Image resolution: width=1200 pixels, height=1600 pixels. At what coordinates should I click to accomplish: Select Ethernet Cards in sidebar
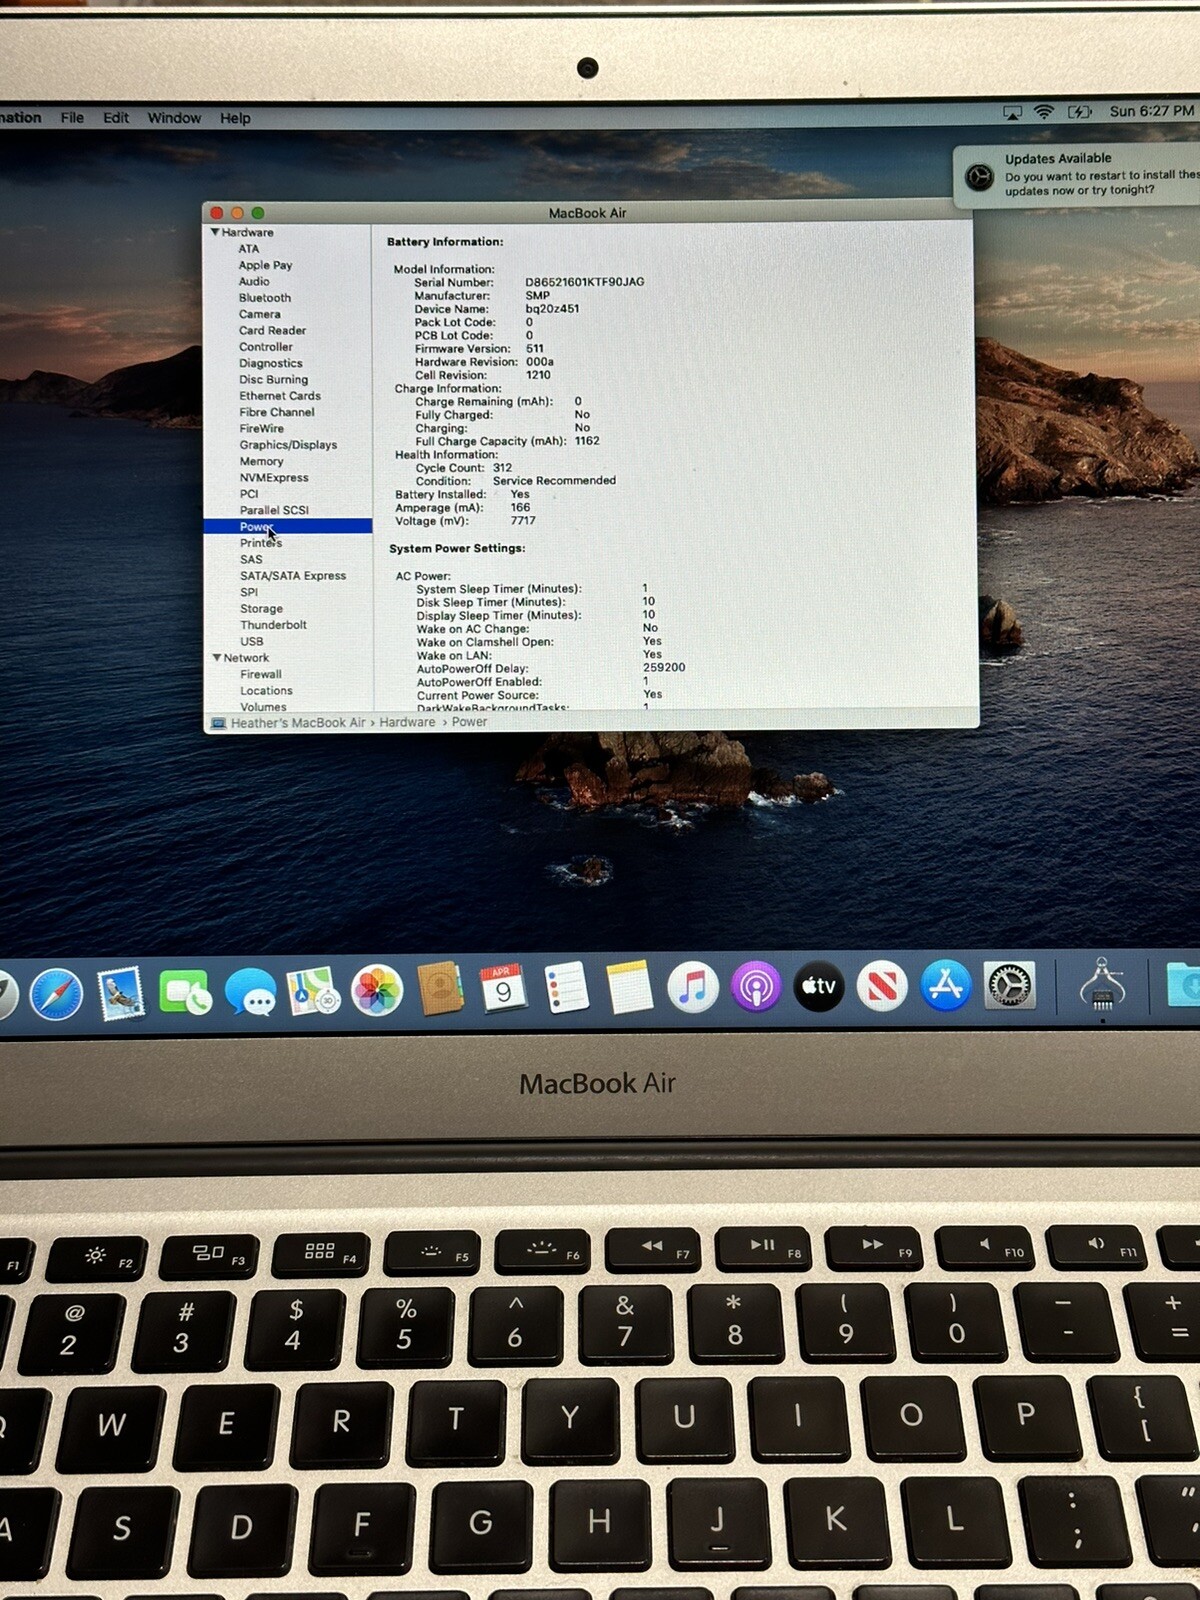(279, 396)
